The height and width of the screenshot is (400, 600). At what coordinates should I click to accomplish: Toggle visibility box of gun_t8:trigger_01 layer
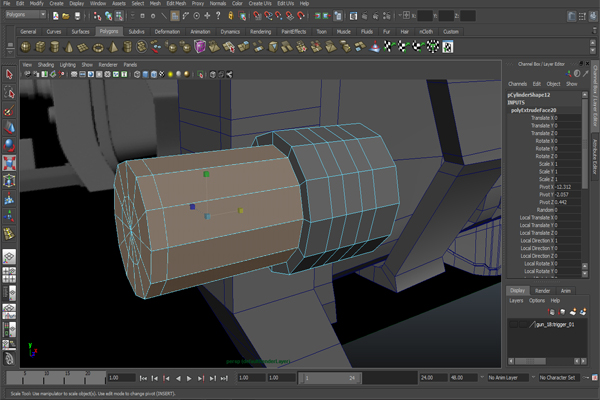click(513, 325)
